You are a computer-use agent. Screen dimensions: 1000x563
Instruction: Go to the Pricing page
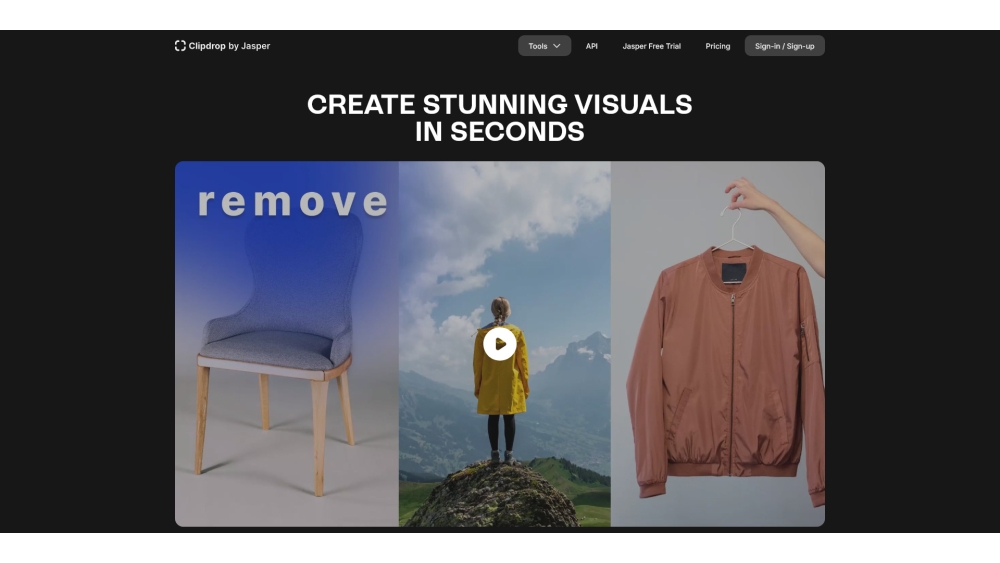coord(717,46)
